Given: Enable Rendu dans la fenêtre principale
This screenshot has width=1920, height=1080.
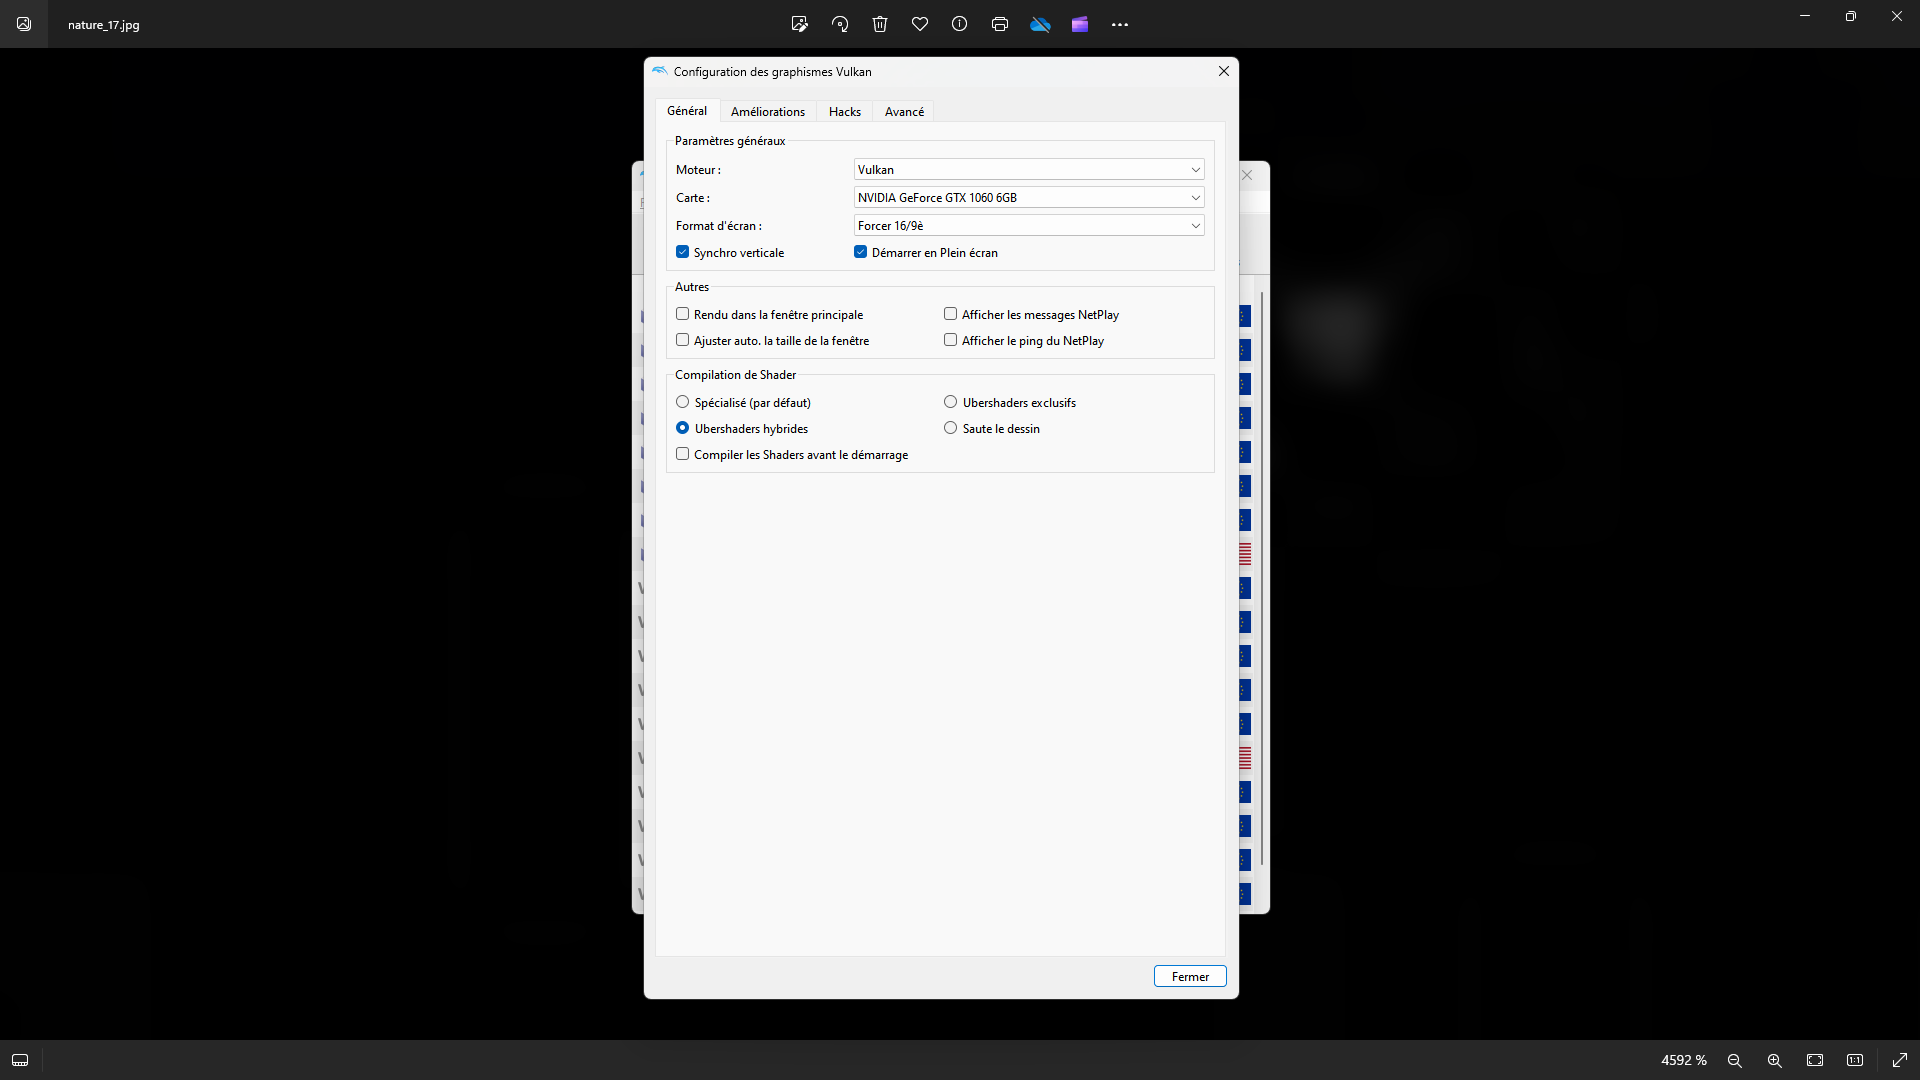Looking at the screenshot, I should click(683, 314).
